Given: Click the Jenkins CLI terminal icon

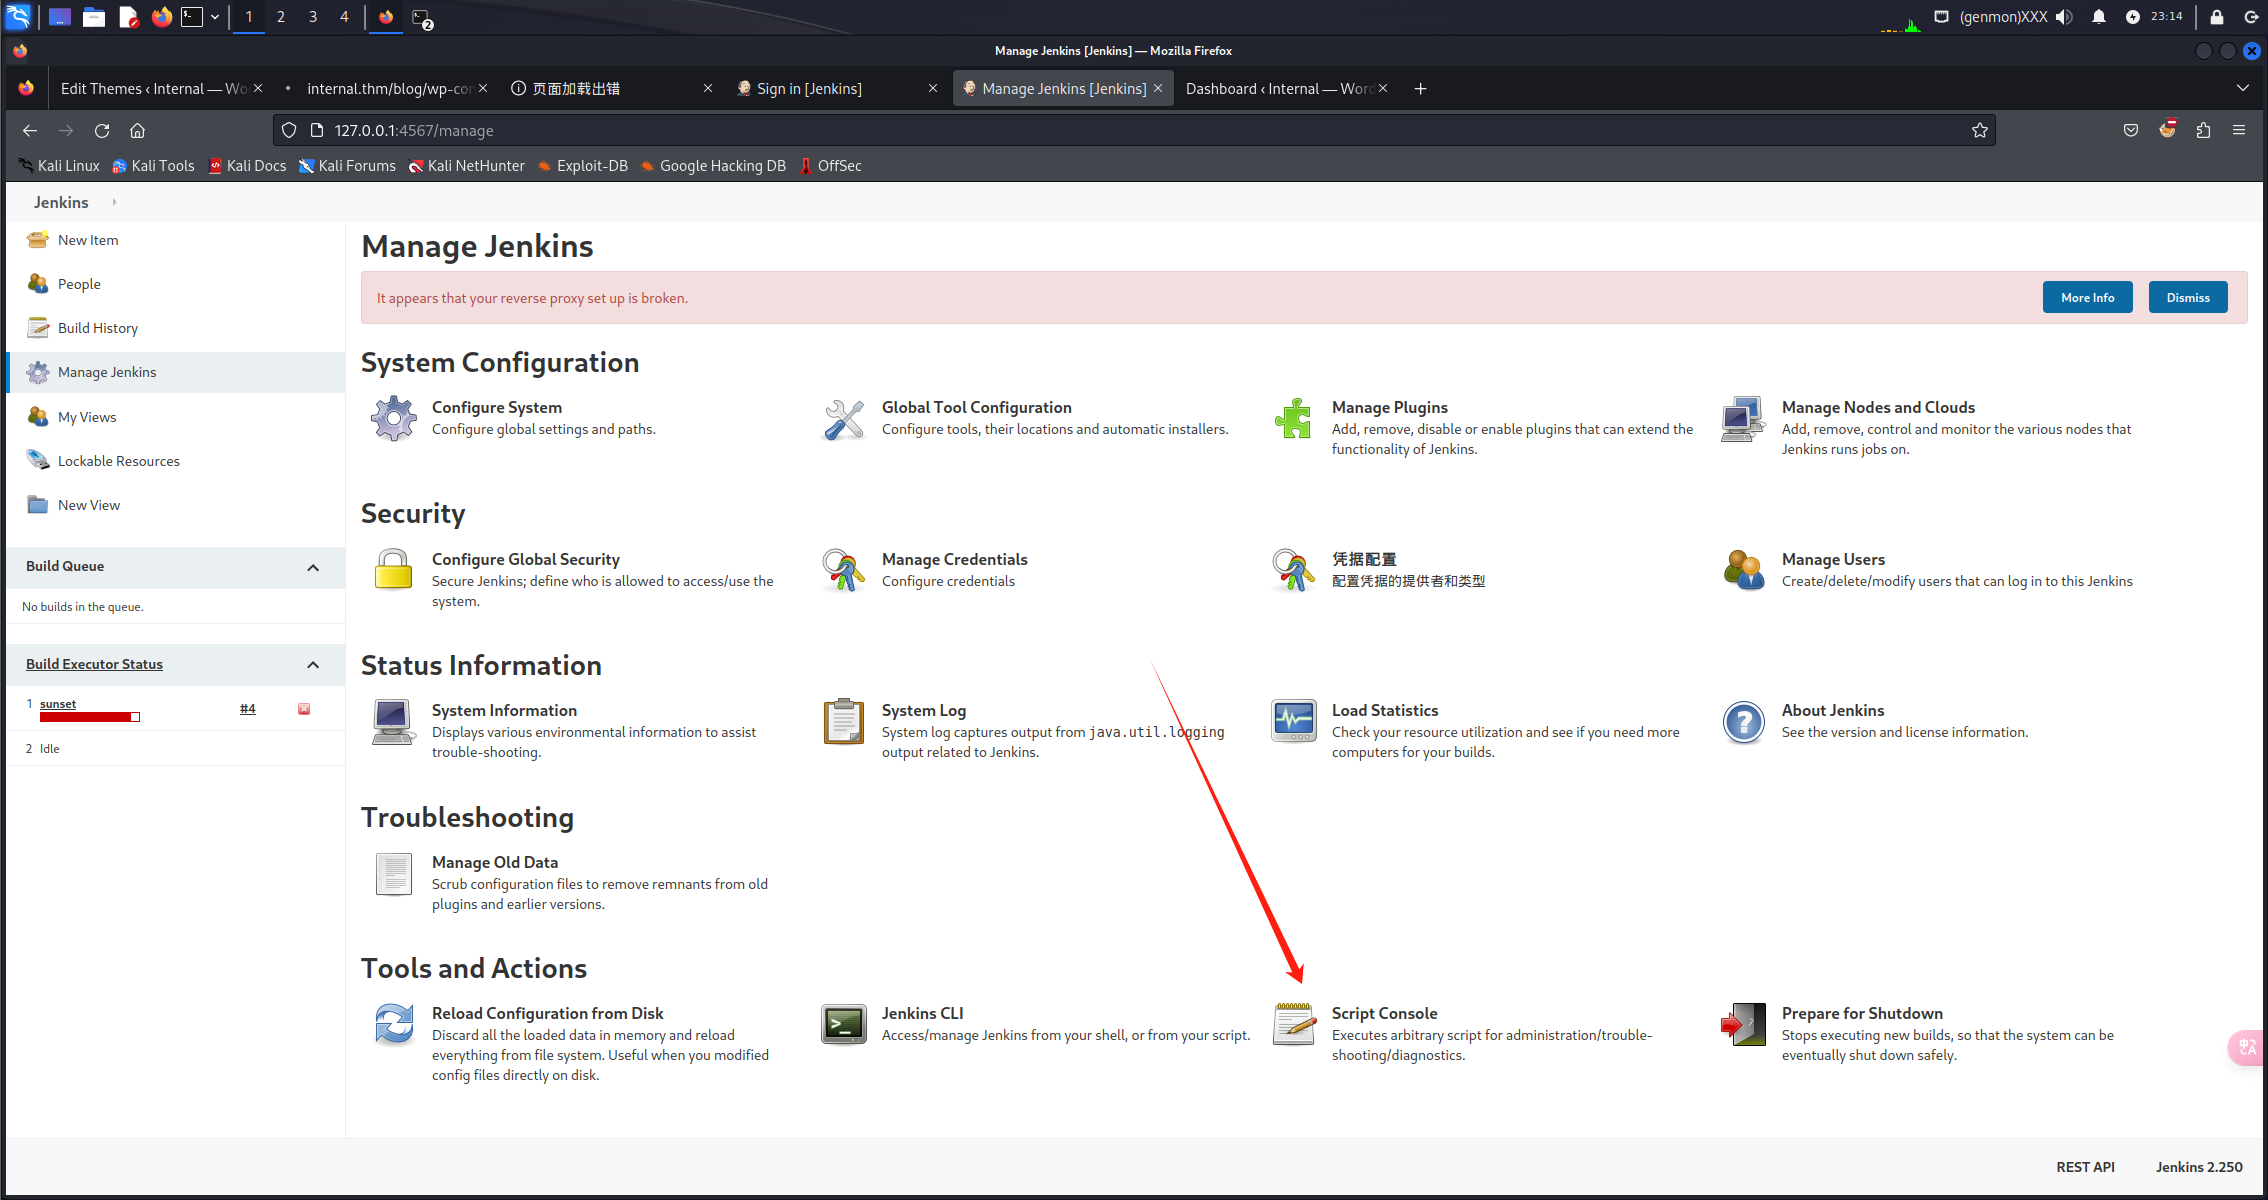Looking at the screenshot, I should point(843,1024).
